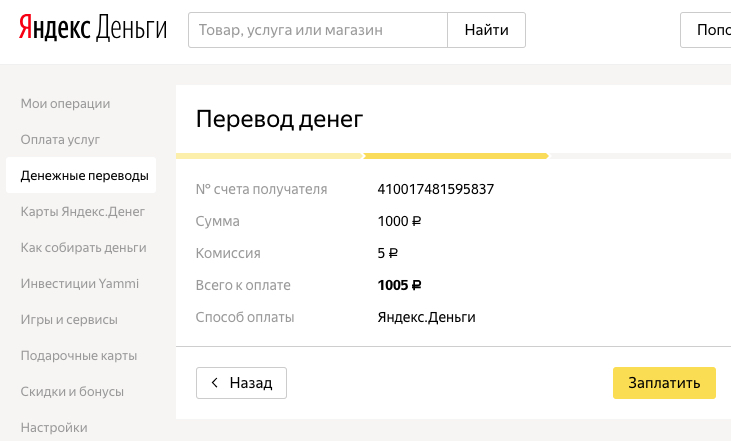The height and width of the screenshot is (441, 731).
Task: Open Карты Яндекс.Денег in the sidebar
Action: coord(83,211)
